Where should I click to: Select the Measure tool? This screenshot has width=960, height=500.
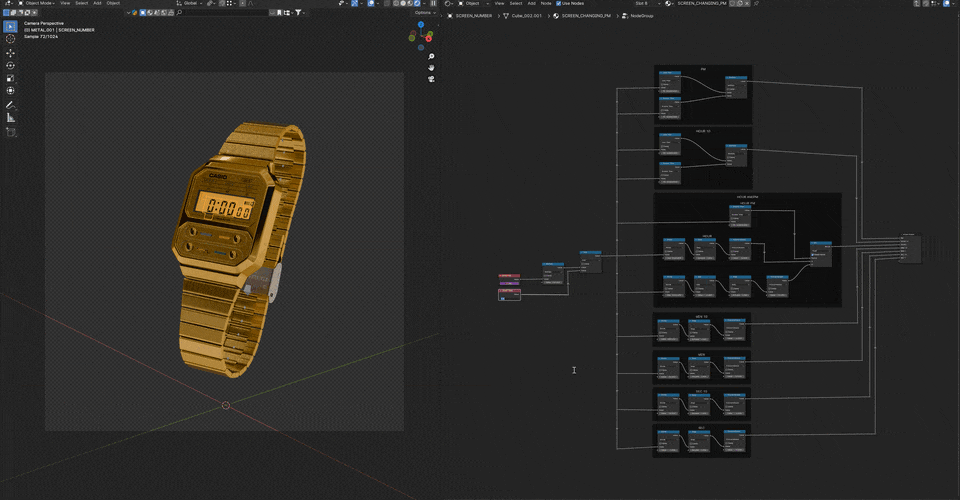pos(11,117)
